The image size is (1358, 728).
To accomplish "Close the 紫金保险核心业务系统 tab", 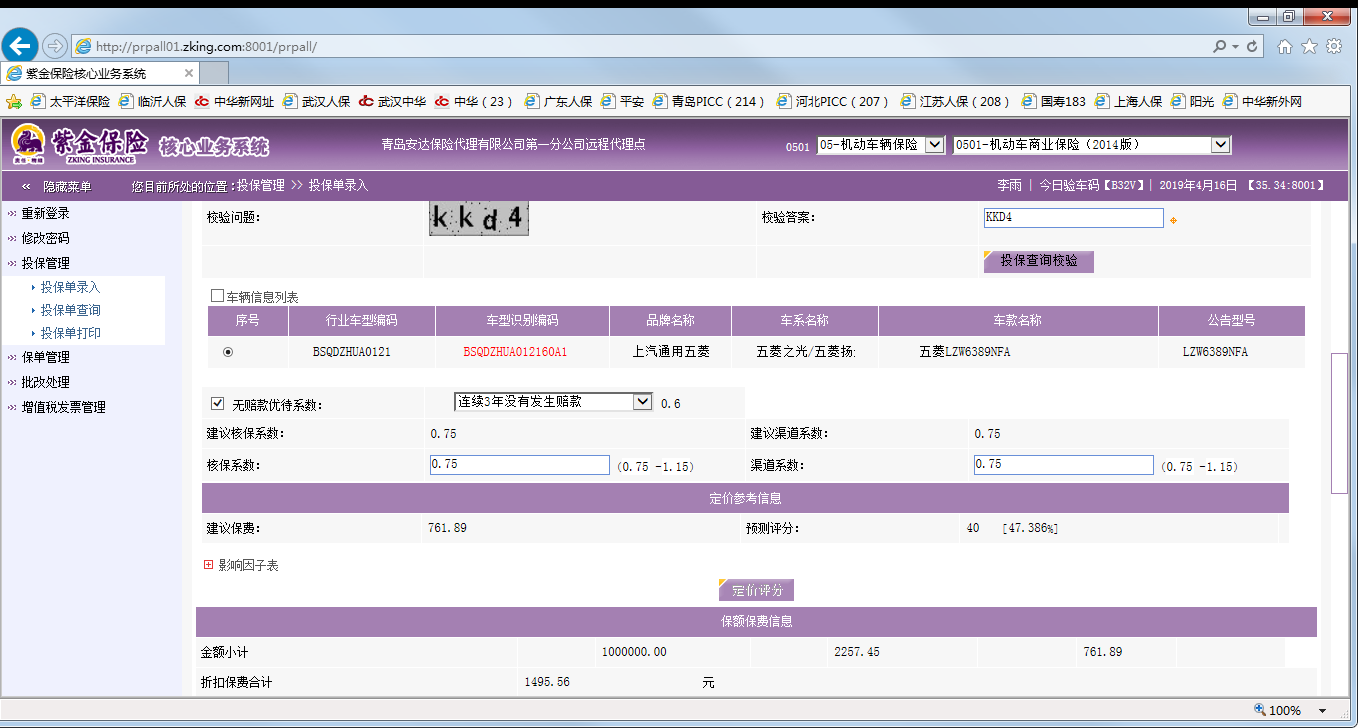I will pyautogui.click(x=188, y=74).
